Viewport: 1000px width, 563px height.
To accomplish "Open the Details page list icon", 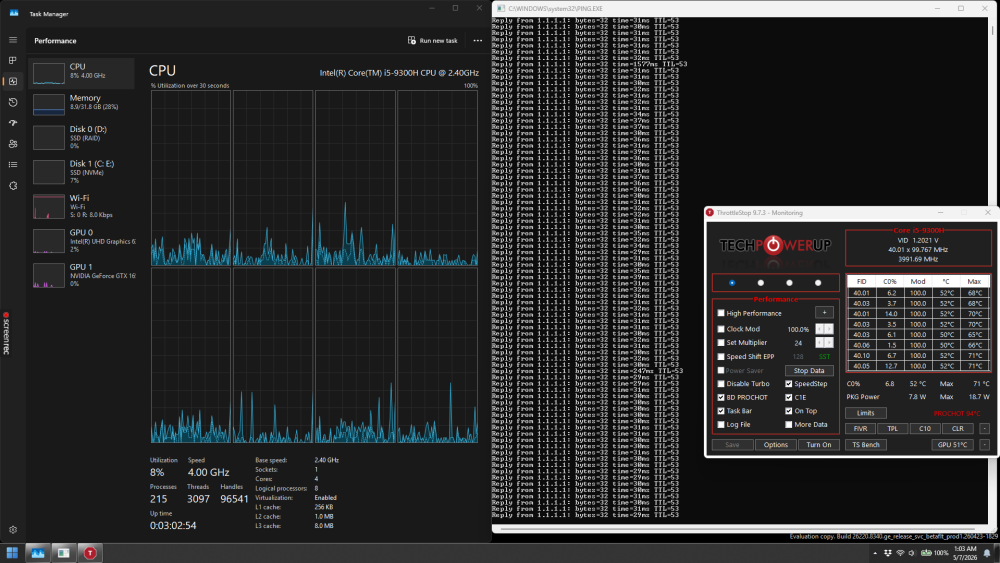I will point(13,165).
